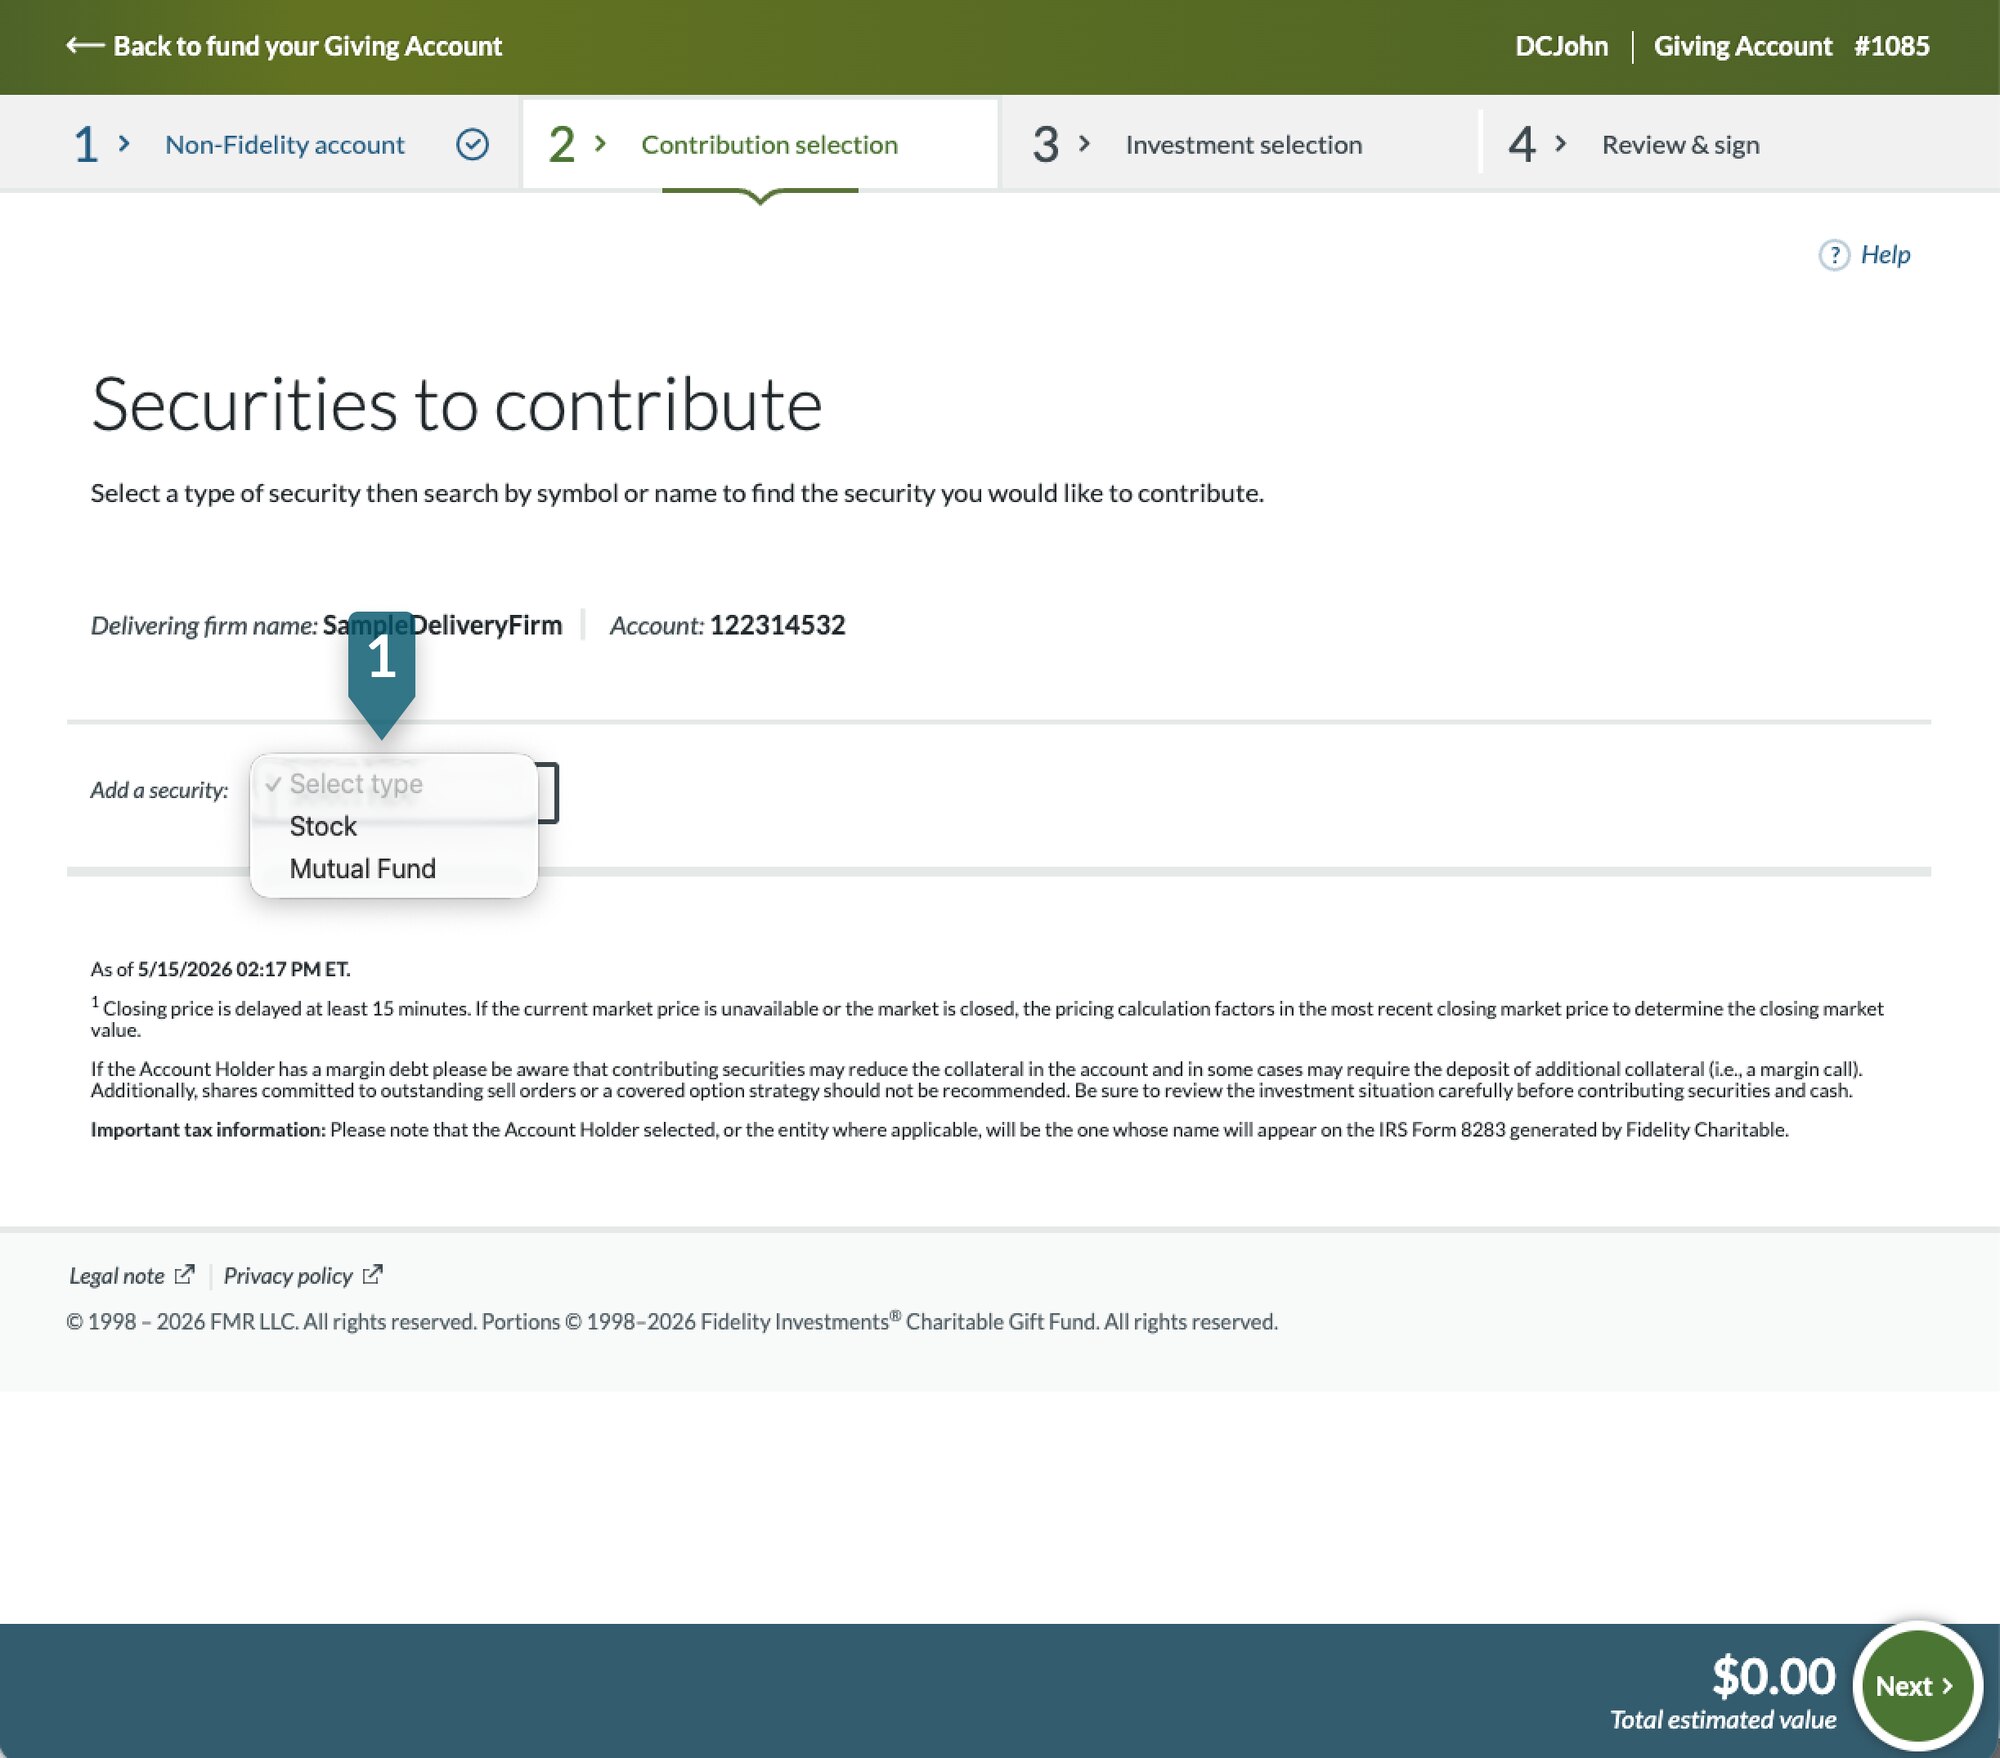Open the Legal note link

point(116,1276)
